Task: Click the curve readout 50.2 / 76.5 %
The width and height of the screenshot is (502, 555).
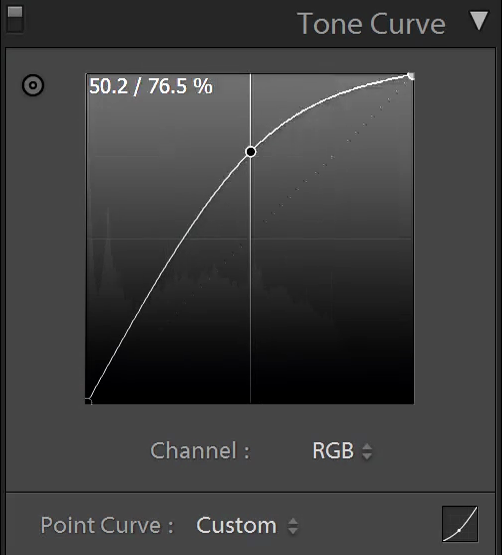Action: [151, 86]
